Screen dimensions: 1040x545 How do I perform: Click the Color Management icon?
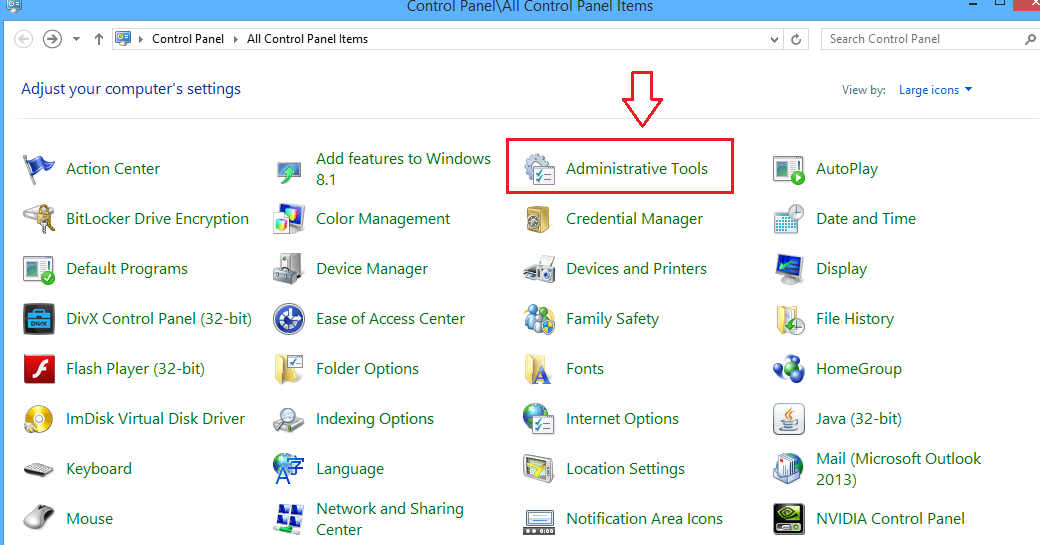tap(289, 219)
